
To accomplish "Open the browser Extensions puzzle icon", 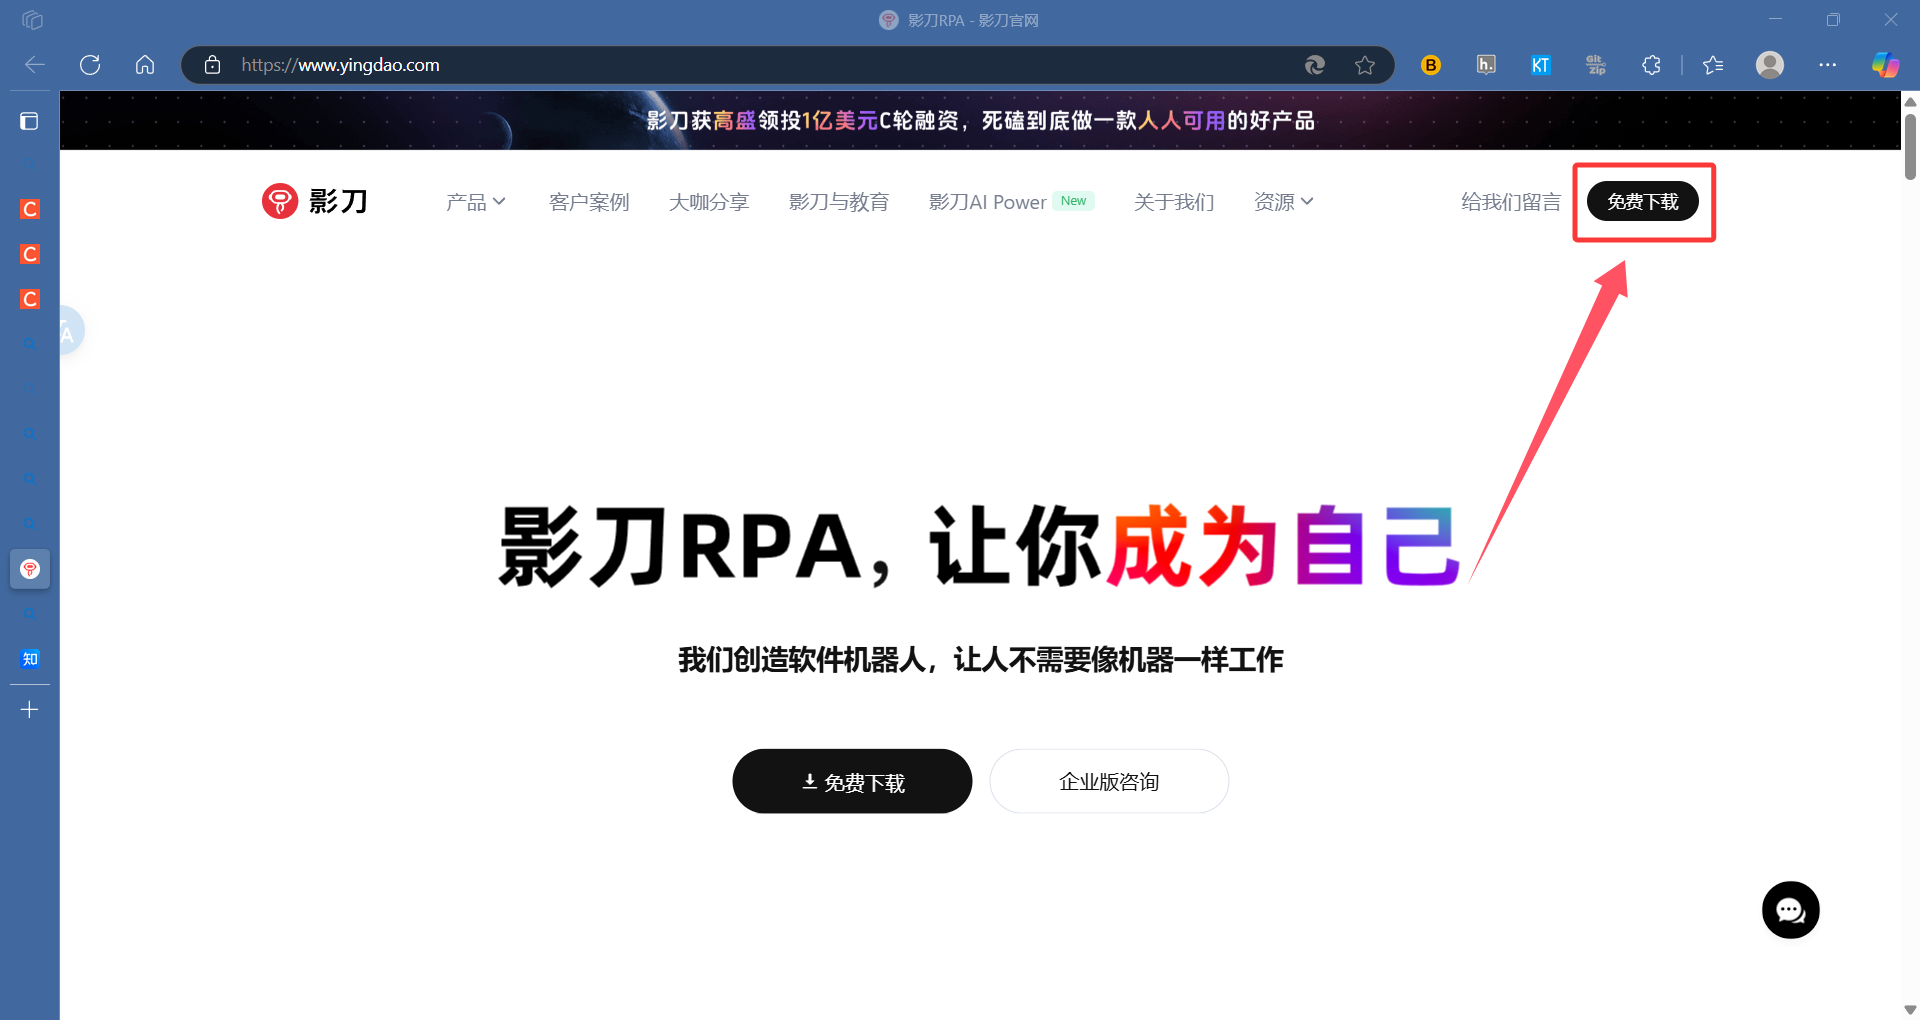I will (1651, 65).
